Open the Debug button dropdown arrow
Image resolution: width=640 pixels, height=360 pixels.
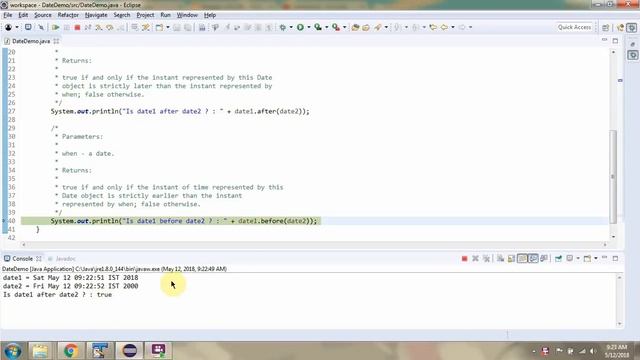pos(291,27)
